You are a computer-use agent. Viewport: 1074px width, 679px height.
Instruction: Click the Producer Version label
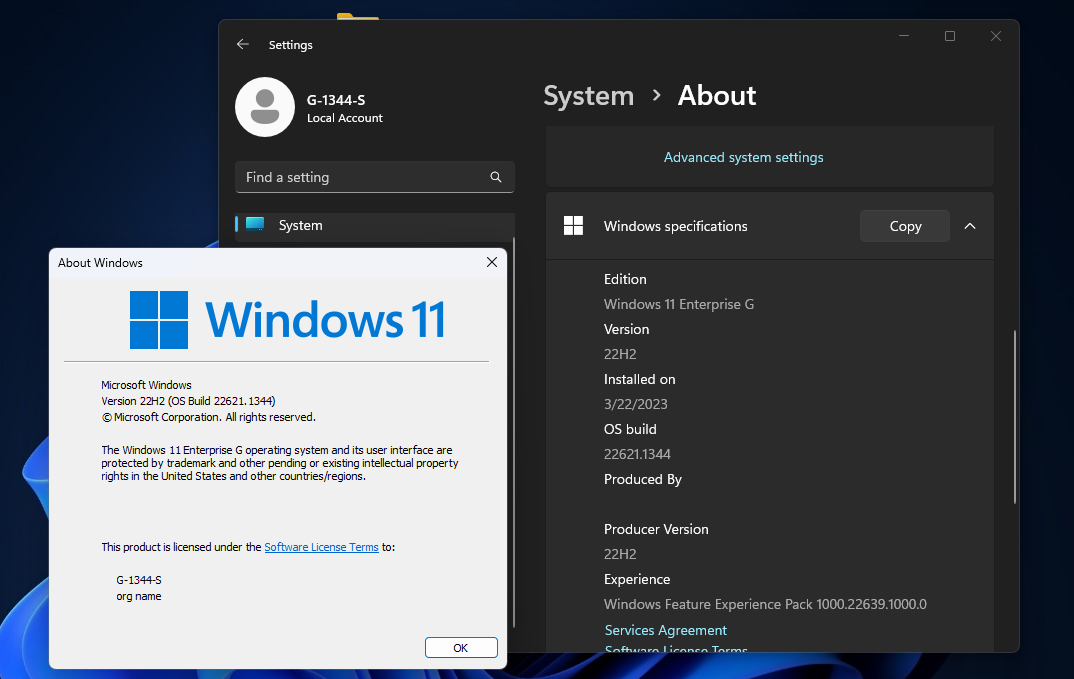click(x=655, y=529)
